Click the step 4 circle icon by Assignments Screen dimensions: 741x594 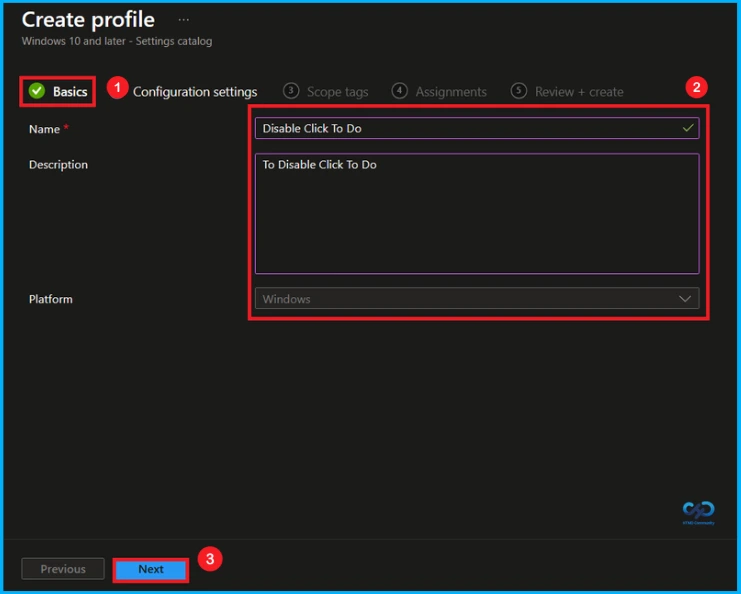pos(399,91)
